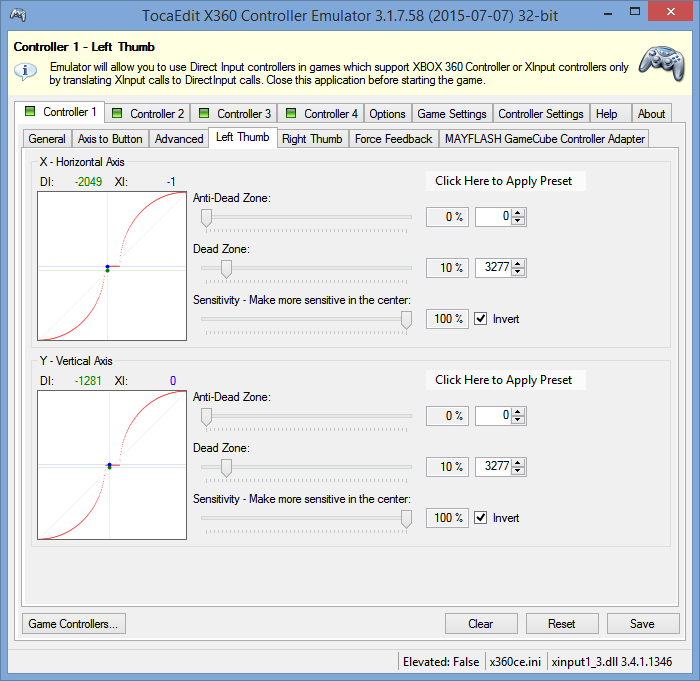
Task: Increase X axis Dead Zone 3277 stepper
Action: coord(518,264)
